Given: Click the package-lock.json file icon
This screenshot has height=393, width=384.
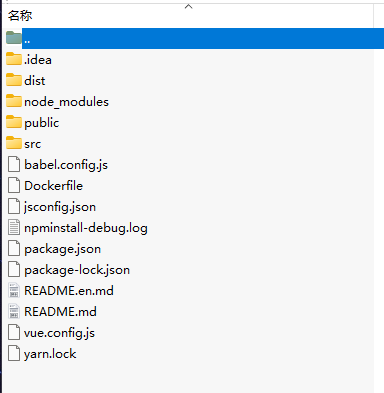Looking at the screenshot, I should (x=14, y=269).
